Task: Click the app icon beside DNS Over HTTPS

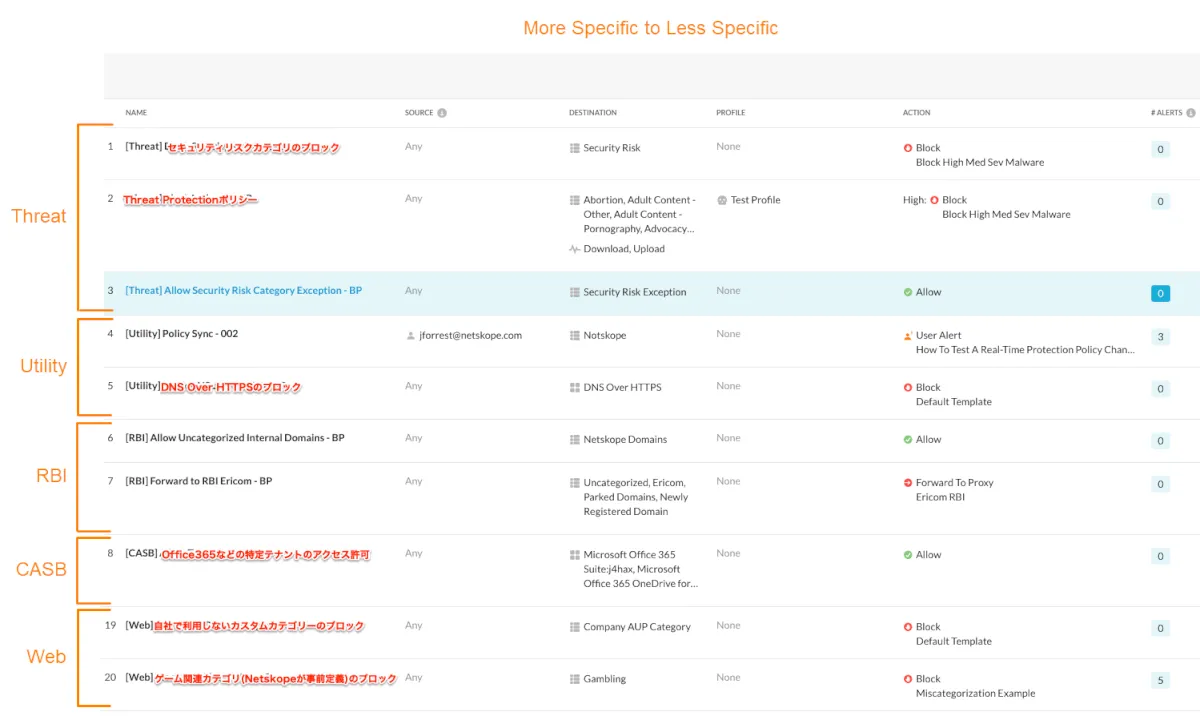Action: (x=575, y=388)
